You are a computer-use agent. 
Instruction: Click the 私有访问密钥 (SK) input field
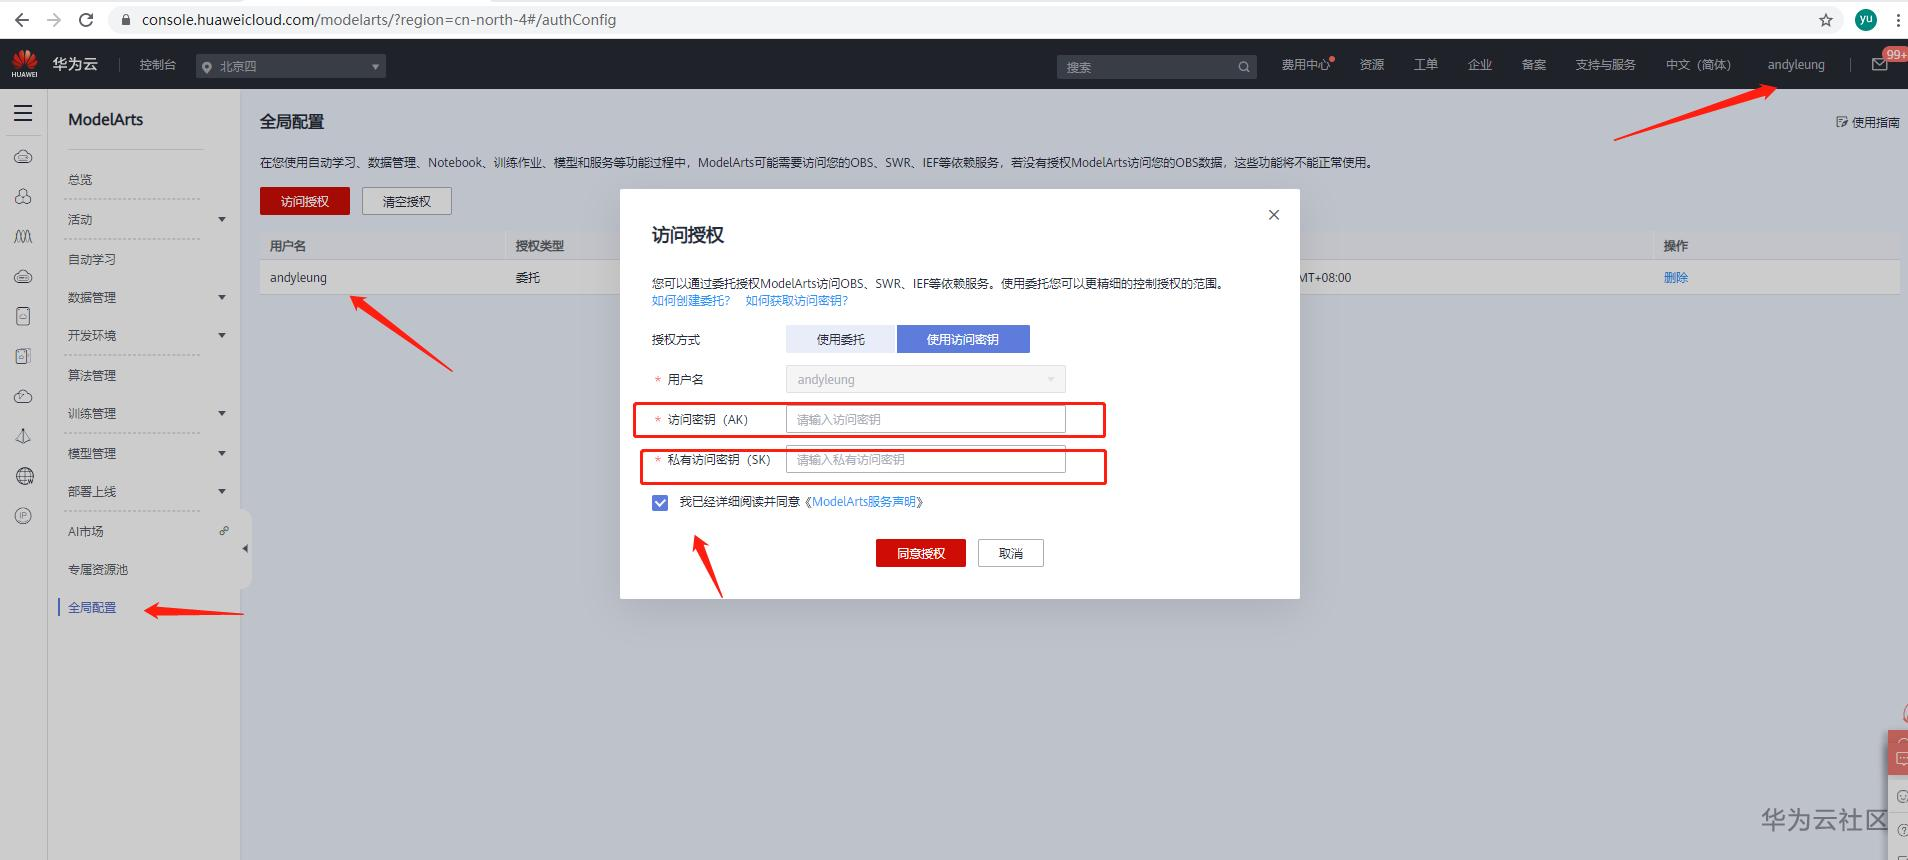[x=926, y=460]
